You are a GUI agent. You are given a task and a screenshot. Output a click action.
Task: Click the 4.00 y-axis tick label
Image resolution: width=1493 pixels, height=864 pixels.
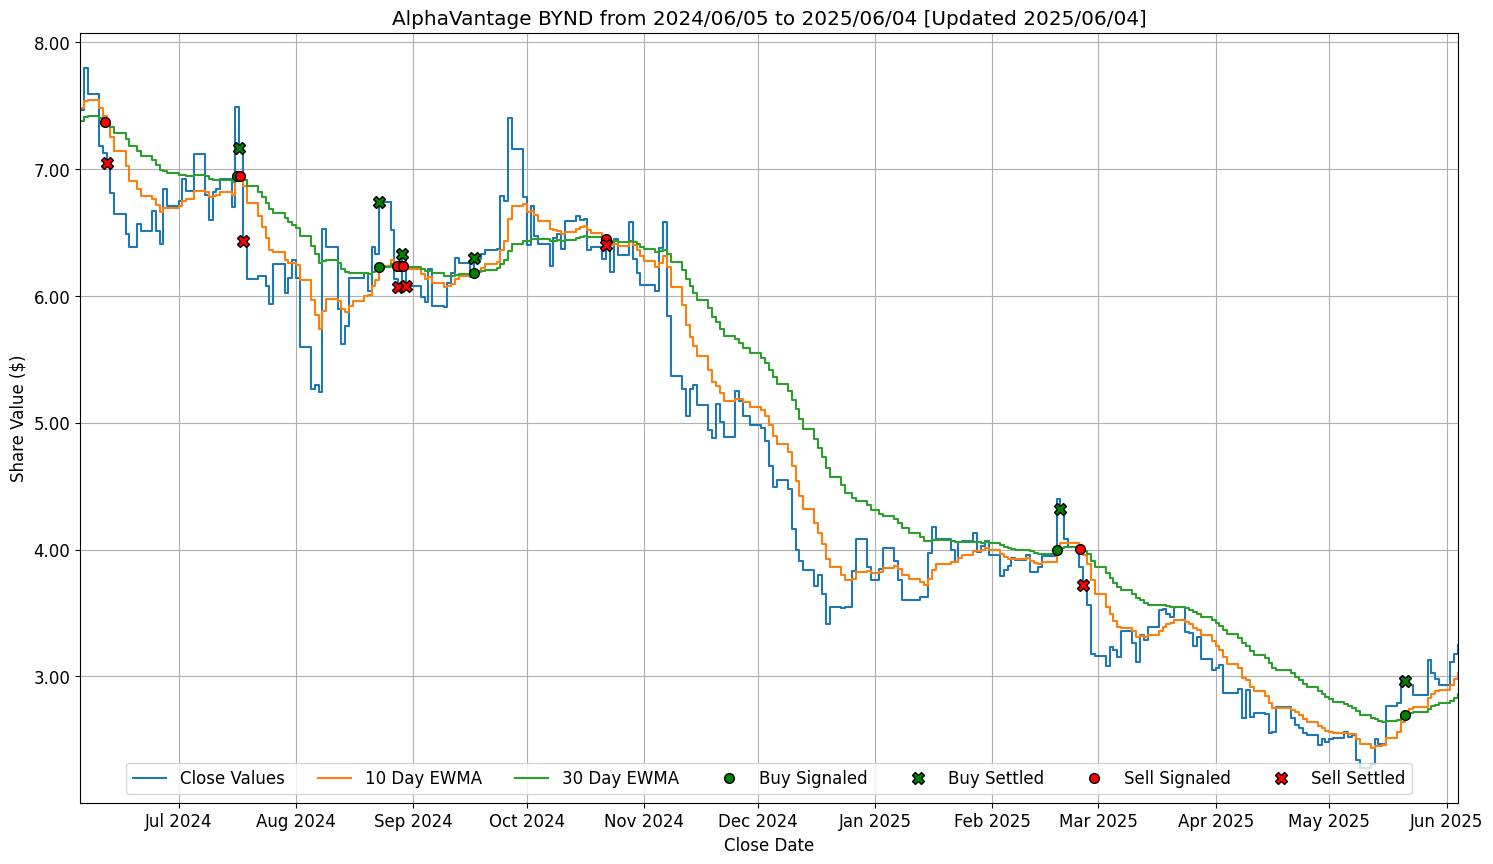50,550
